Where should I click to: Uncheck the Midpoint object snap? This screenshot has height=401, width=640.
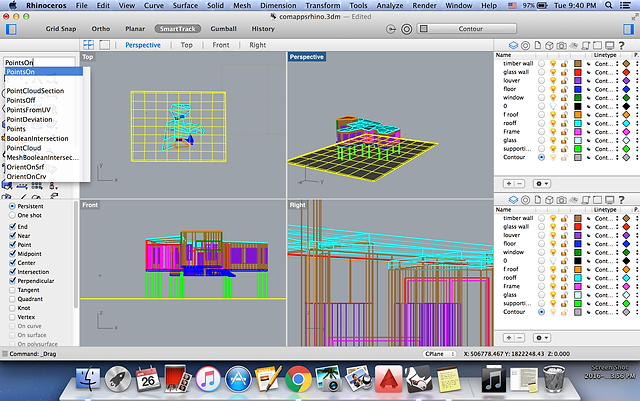[11, 254]
